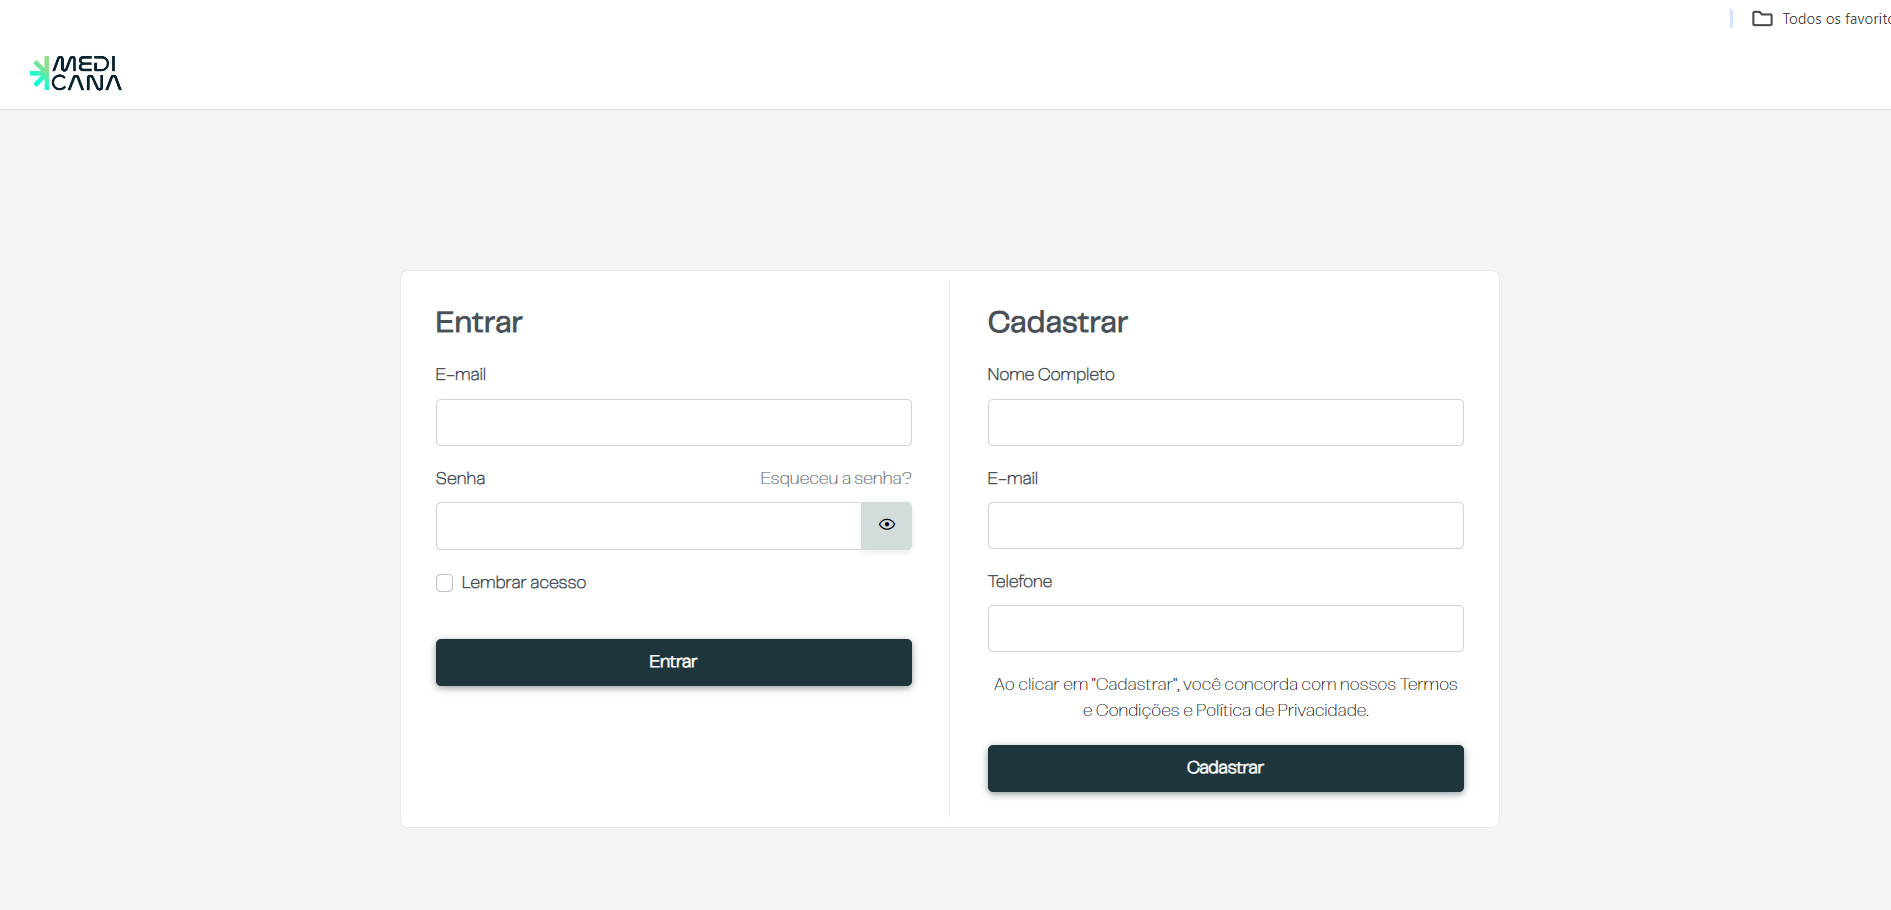1891x910 pixels.
Task: Click the Nome Completo label
Action: (x=1050, y=375)
